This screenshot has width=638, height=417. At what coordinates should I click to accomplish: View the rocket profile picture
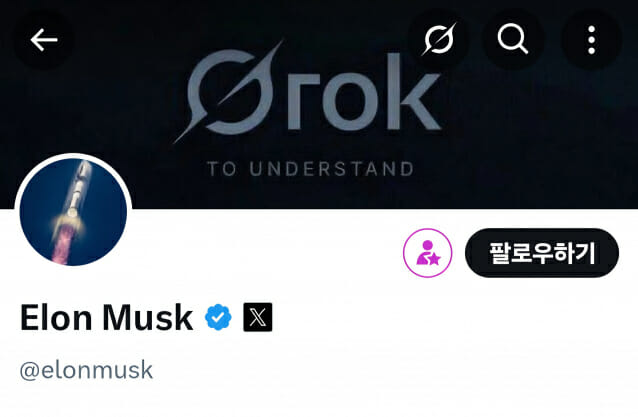click(x=73, y=212)
